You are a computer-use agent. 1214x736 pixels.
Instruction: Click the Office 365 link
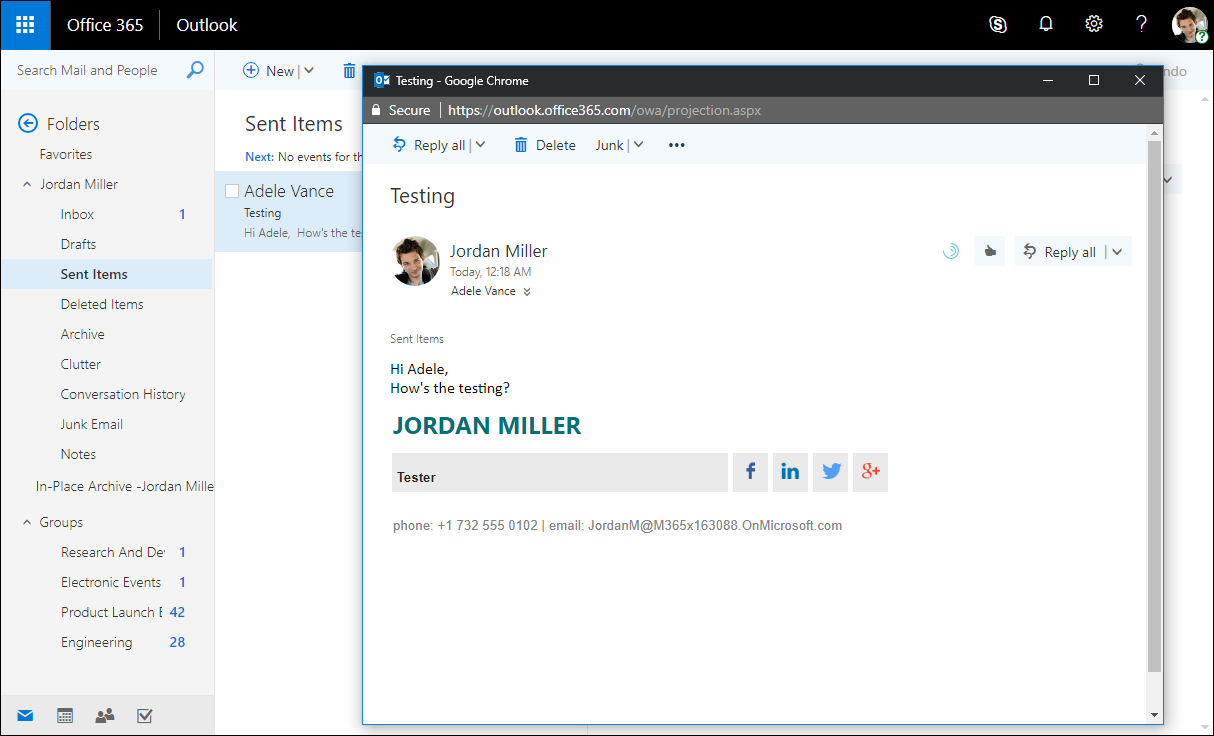pyautogui.click(x=105, y=25)
